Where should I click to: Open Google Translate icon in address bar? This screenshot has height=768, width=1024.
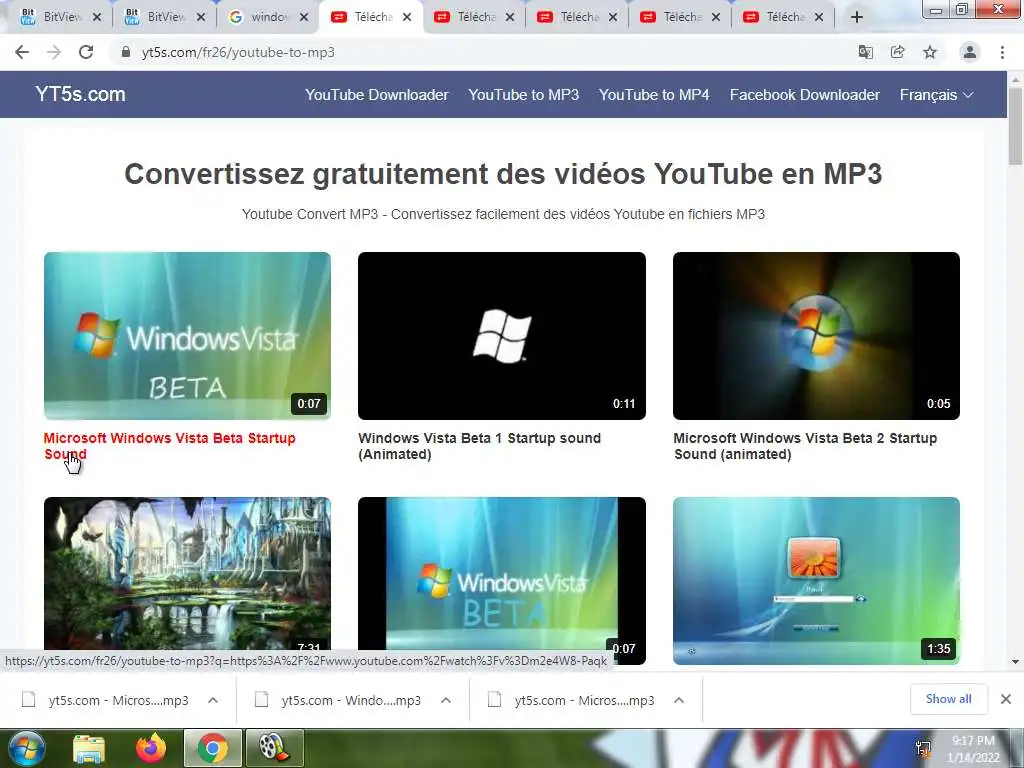(865, 52)
